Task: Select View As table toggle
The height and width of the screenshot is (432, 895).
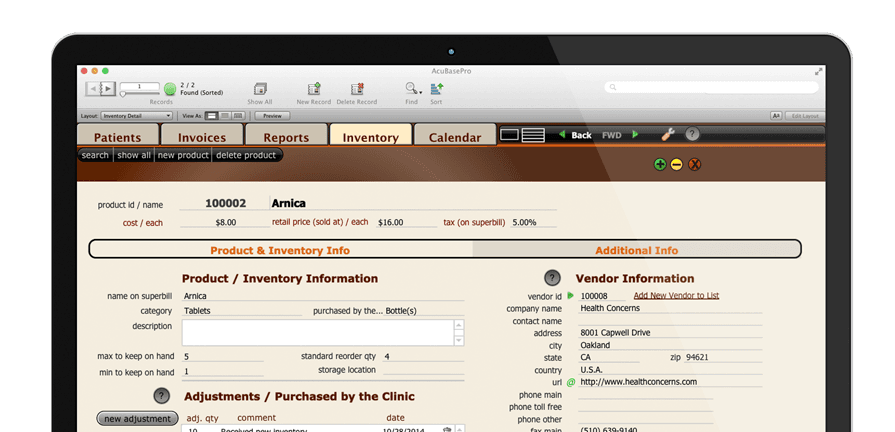Action: (x=239, y=116)
